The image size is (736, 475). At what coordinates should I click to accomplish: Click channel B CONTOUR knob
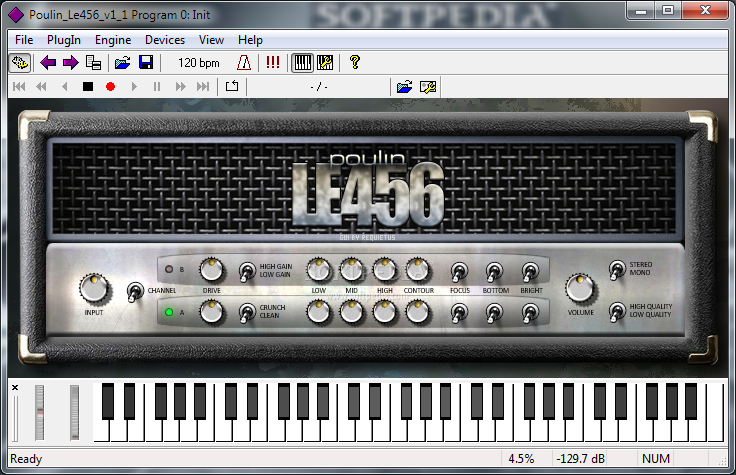coord(417,270)
